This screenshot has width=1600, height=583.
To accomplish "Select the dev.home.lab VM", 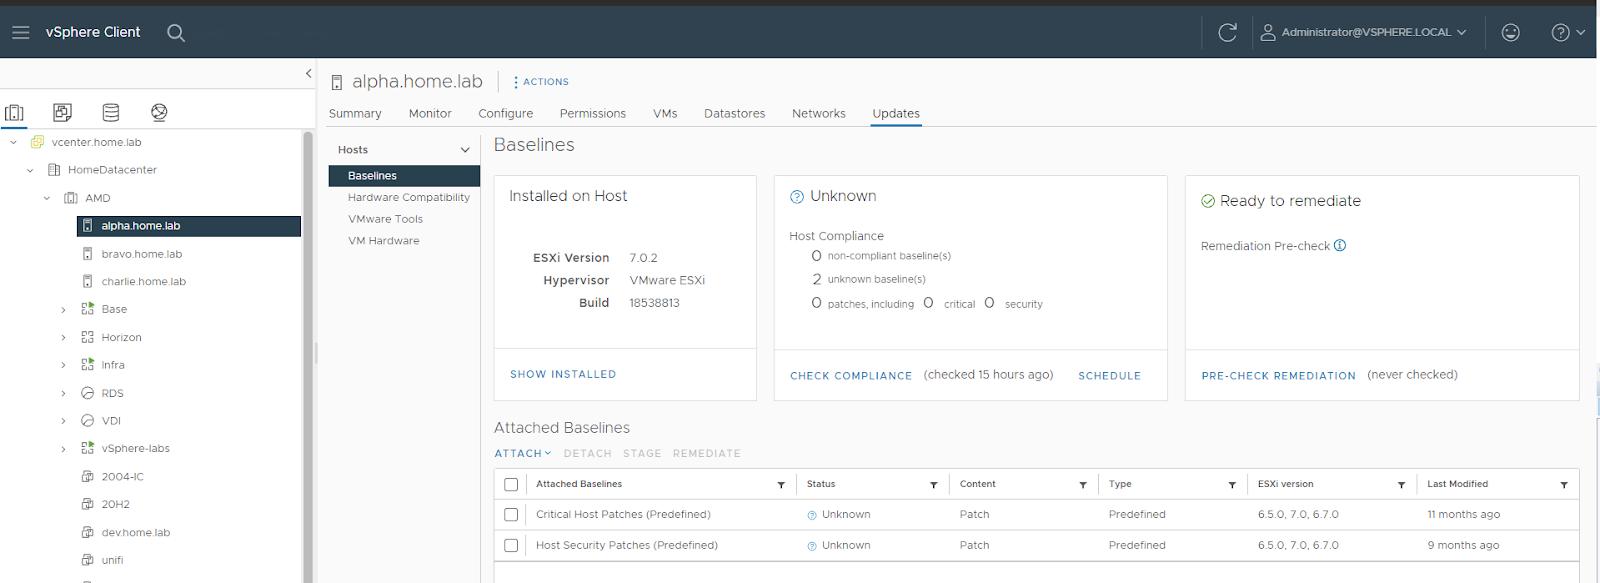I will pyautogui.click(x=135, y=533).
